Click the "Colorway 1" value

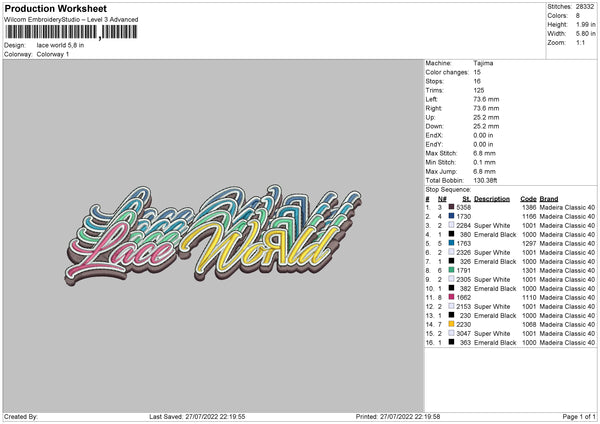[53, 54]
